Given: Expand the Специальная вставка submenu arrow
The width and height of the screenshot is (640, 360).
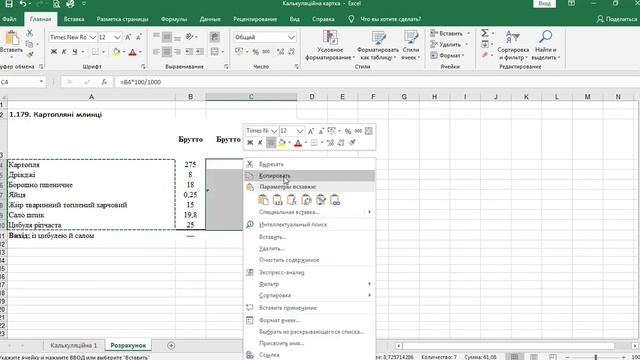Looking at the screenshot, I should click(369, 212).
